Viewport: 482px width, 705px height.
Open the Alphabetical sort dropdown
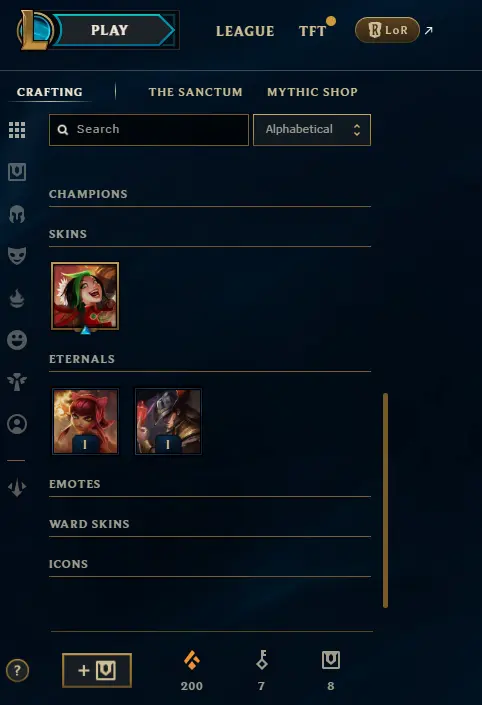(312, 130)
